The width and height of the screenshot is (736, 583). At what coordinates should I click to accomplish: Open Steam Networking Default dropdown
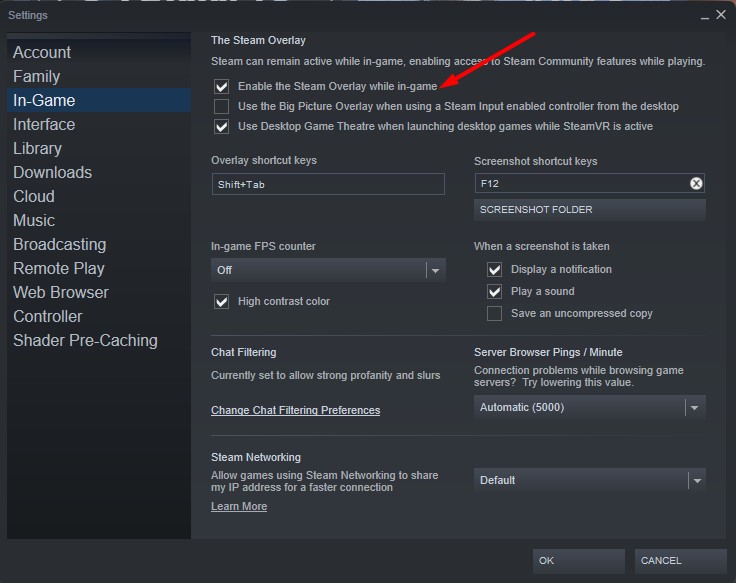[589, 480]
